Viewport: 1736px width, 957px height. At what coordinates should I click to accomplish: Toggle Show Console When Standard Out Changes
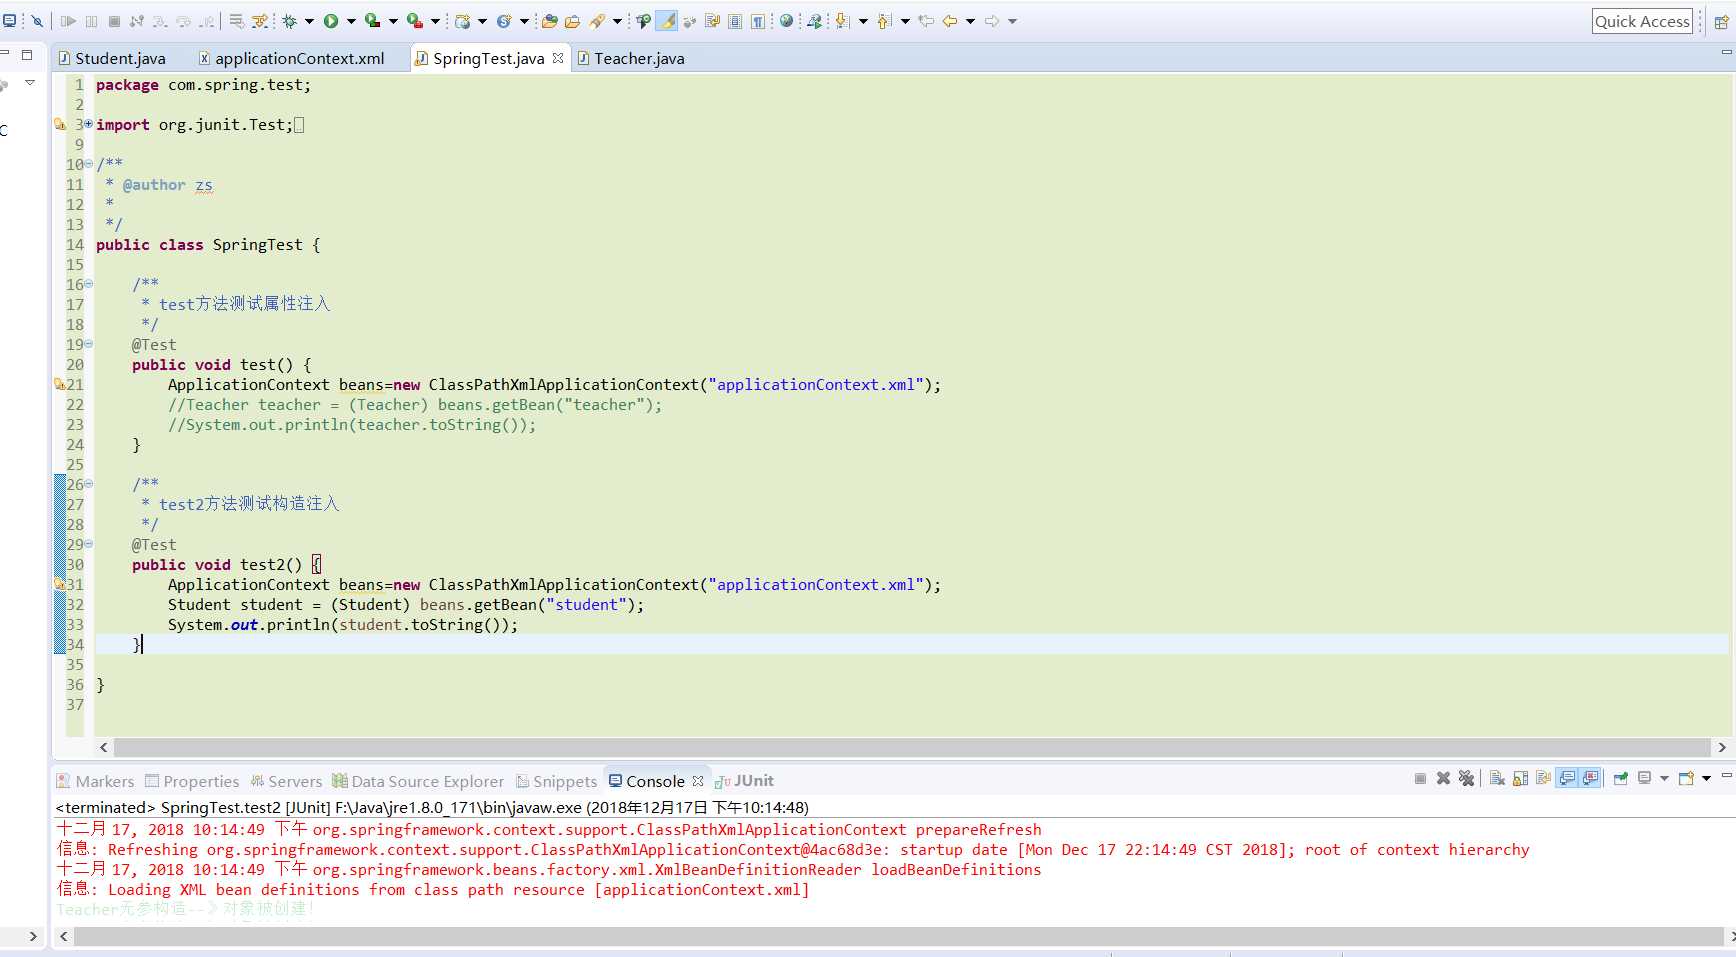point(1567,778)
